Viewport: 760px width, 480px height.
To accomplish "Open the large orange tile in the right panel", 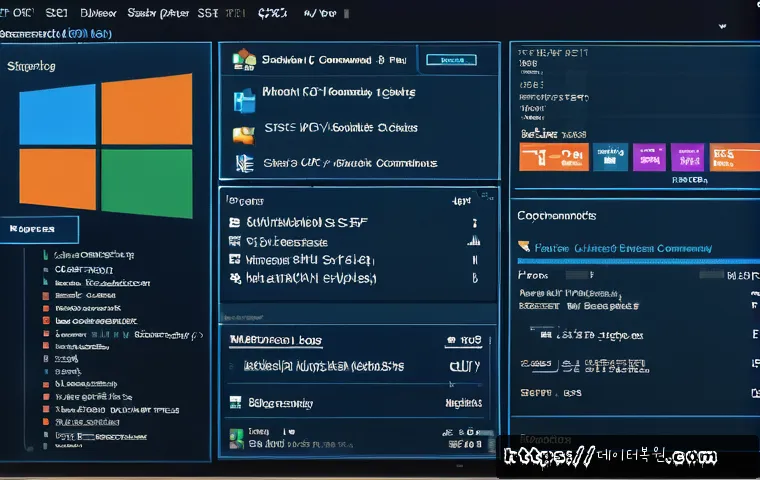I will click(554, 157).
